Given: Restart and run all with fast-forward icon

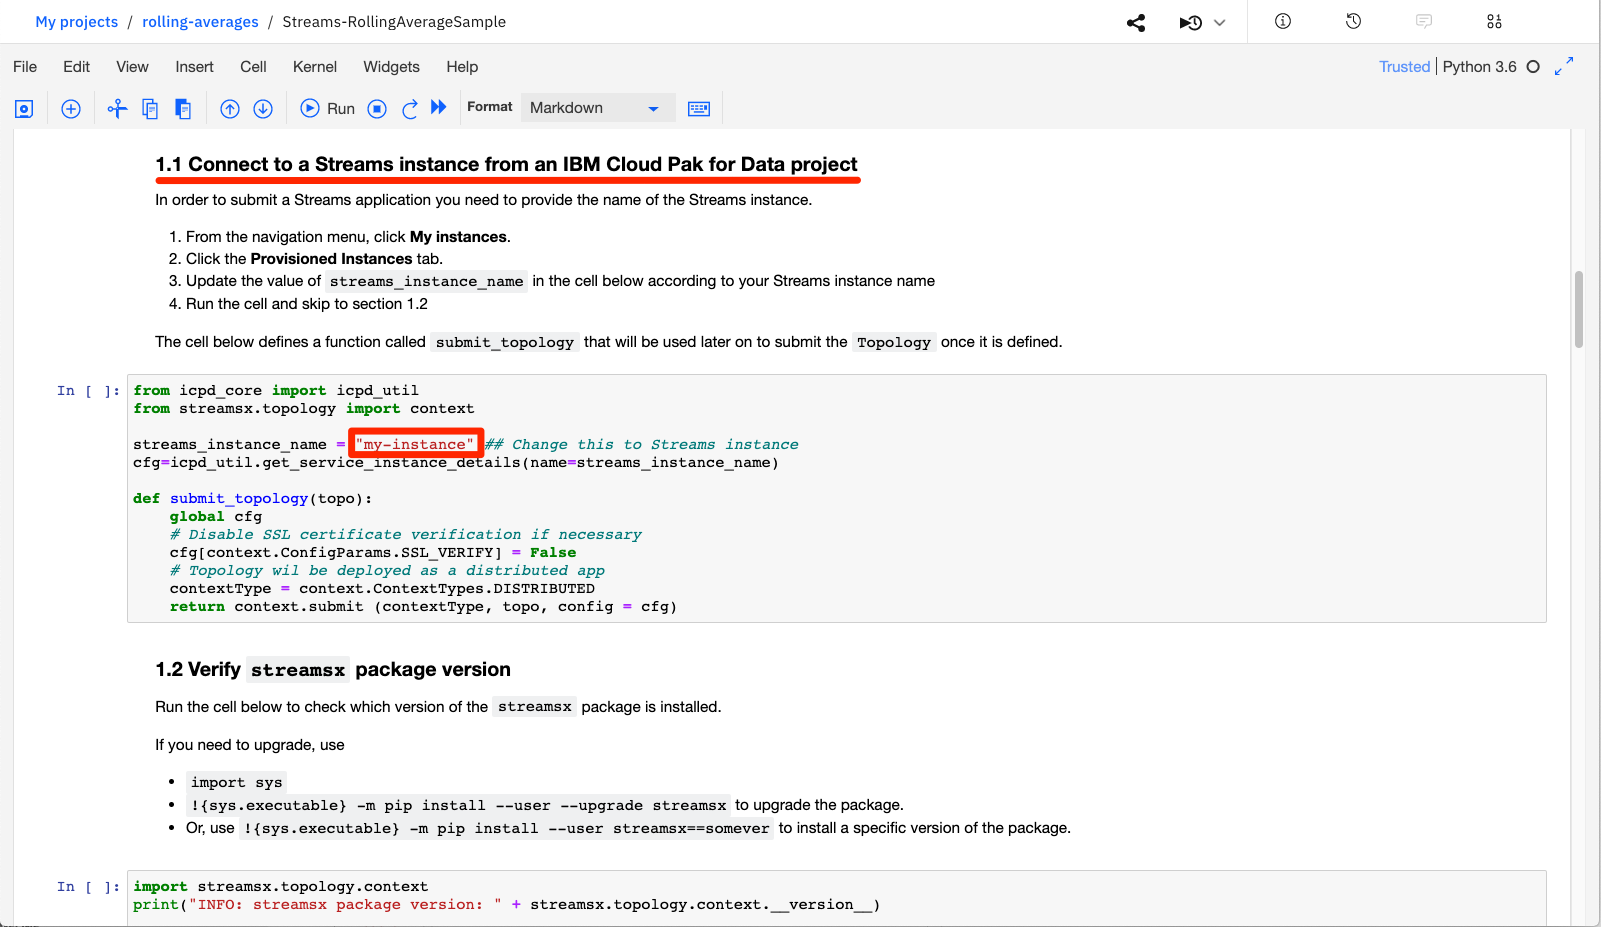Looking at the screenshot, I should [438, 107].
